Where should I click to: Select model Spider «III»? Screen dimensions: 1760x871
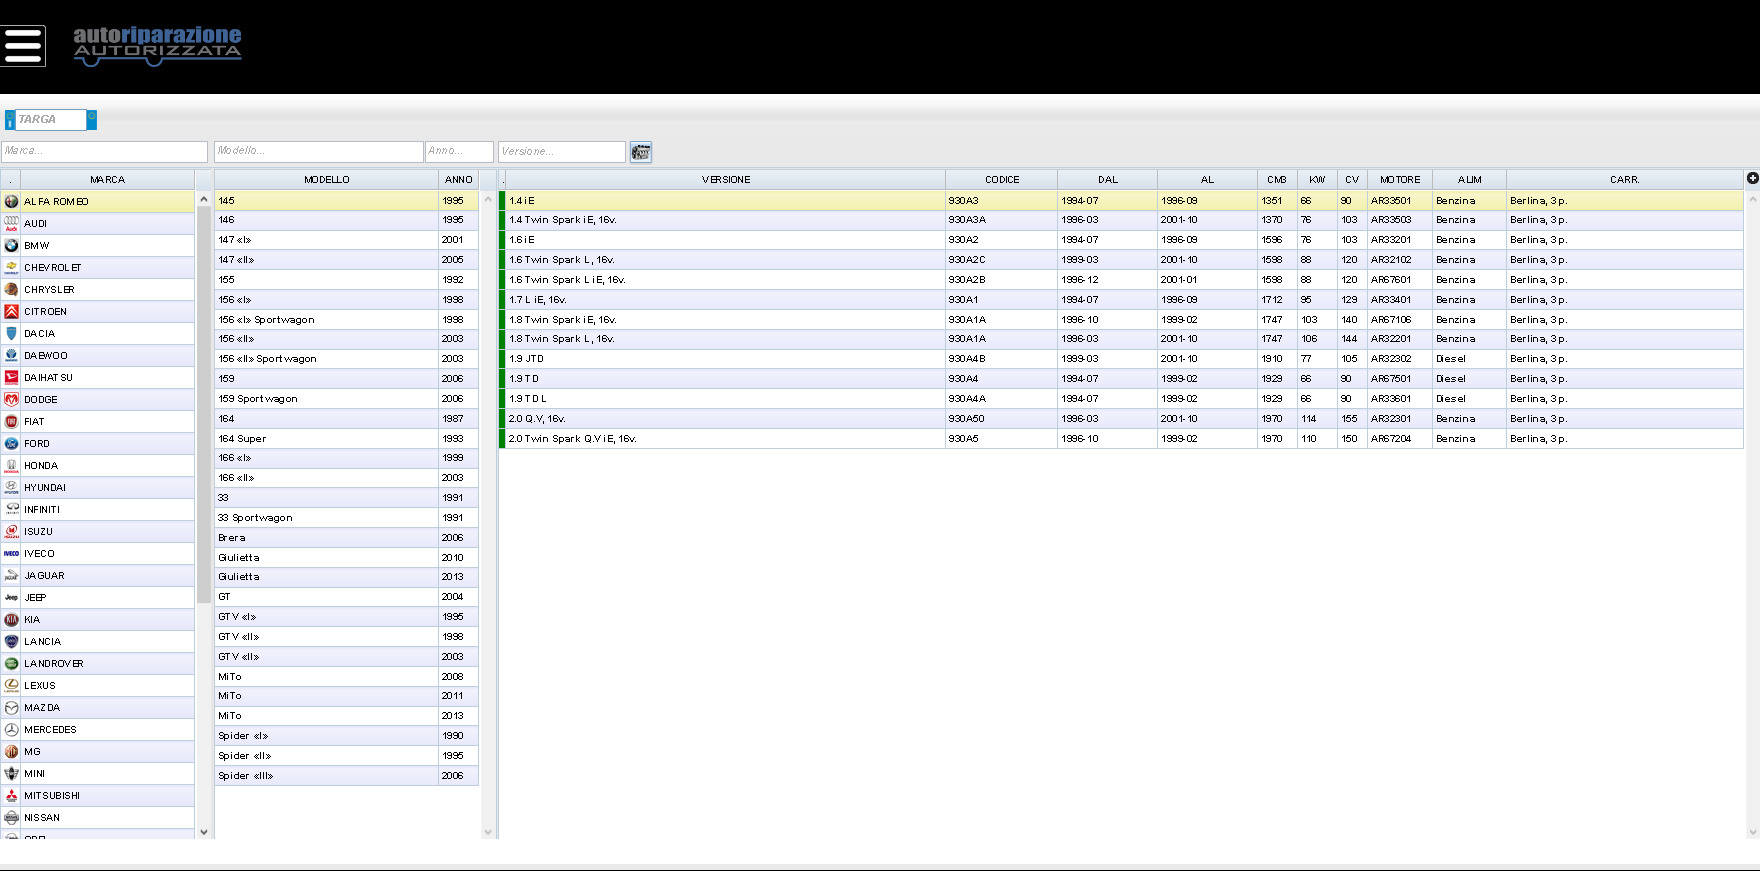click(347, 776)
